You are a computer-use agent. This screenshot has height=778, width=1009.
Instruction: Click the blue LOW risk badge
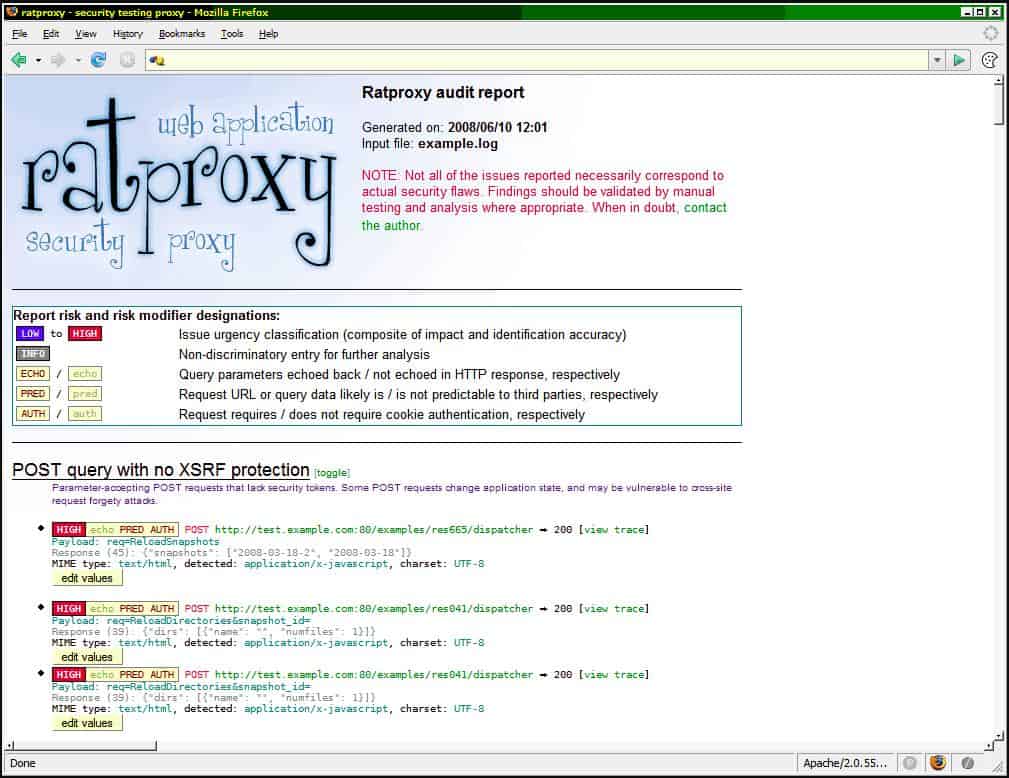pos(30,333)
